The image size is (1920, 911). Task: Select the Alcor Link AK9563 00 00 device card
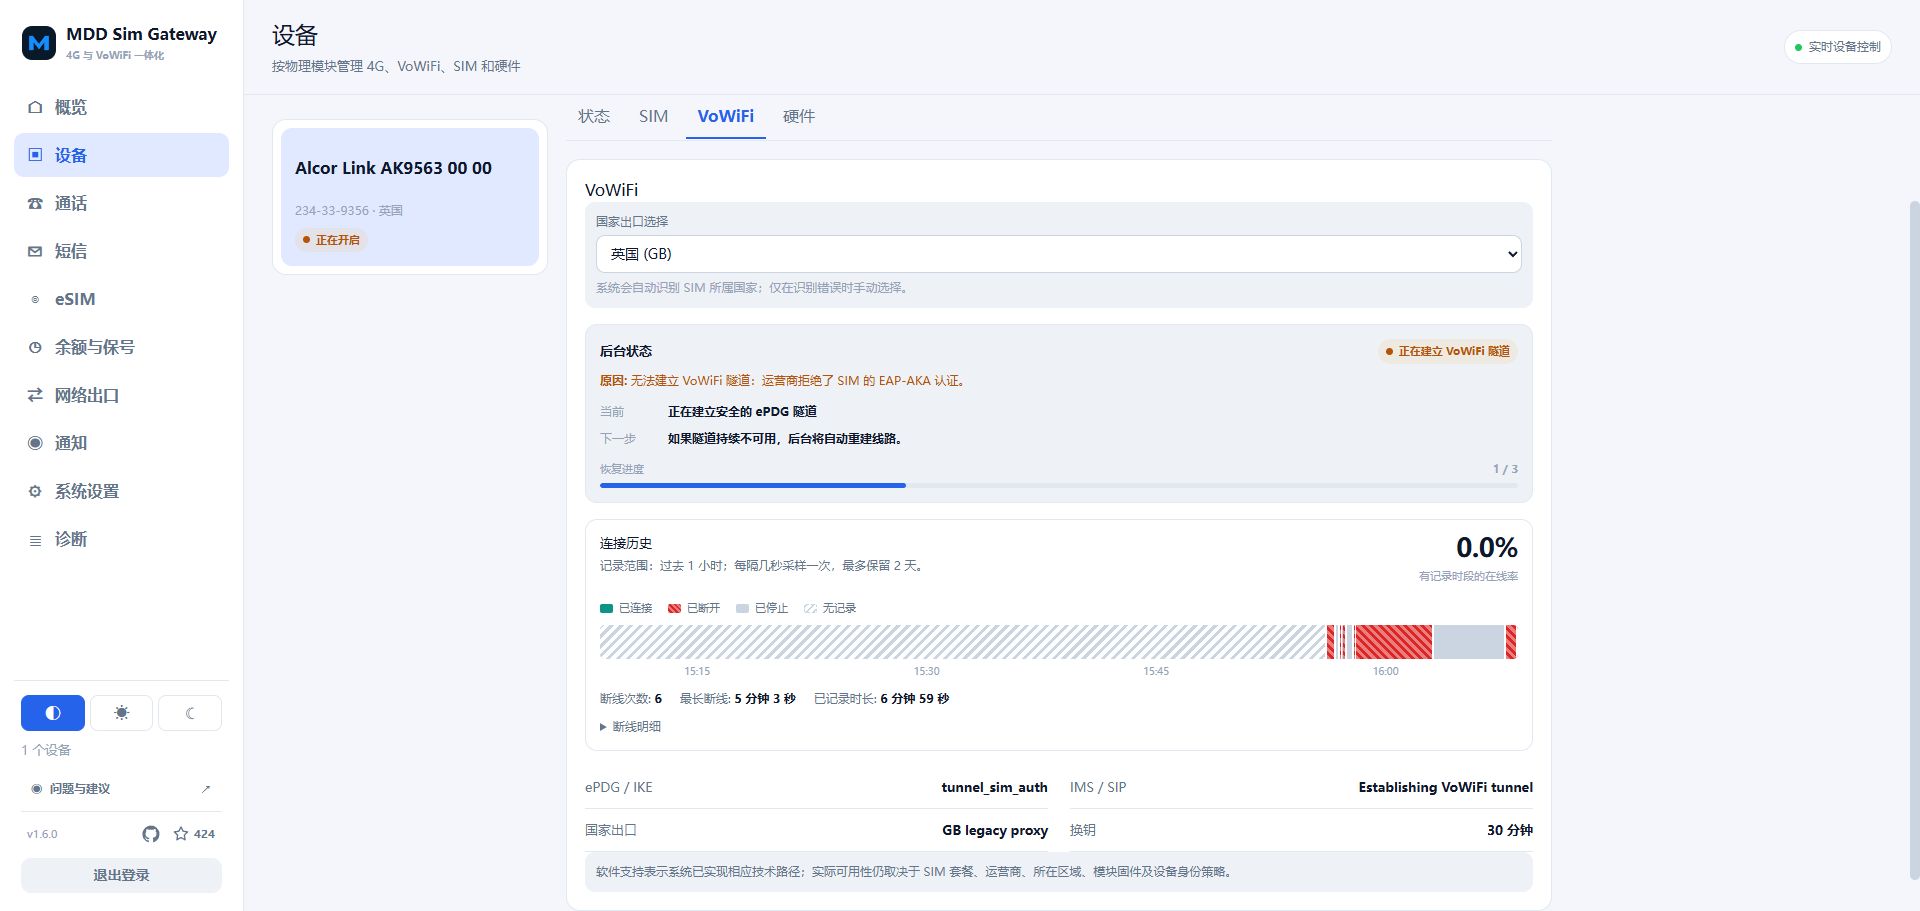tap(410, 197)
